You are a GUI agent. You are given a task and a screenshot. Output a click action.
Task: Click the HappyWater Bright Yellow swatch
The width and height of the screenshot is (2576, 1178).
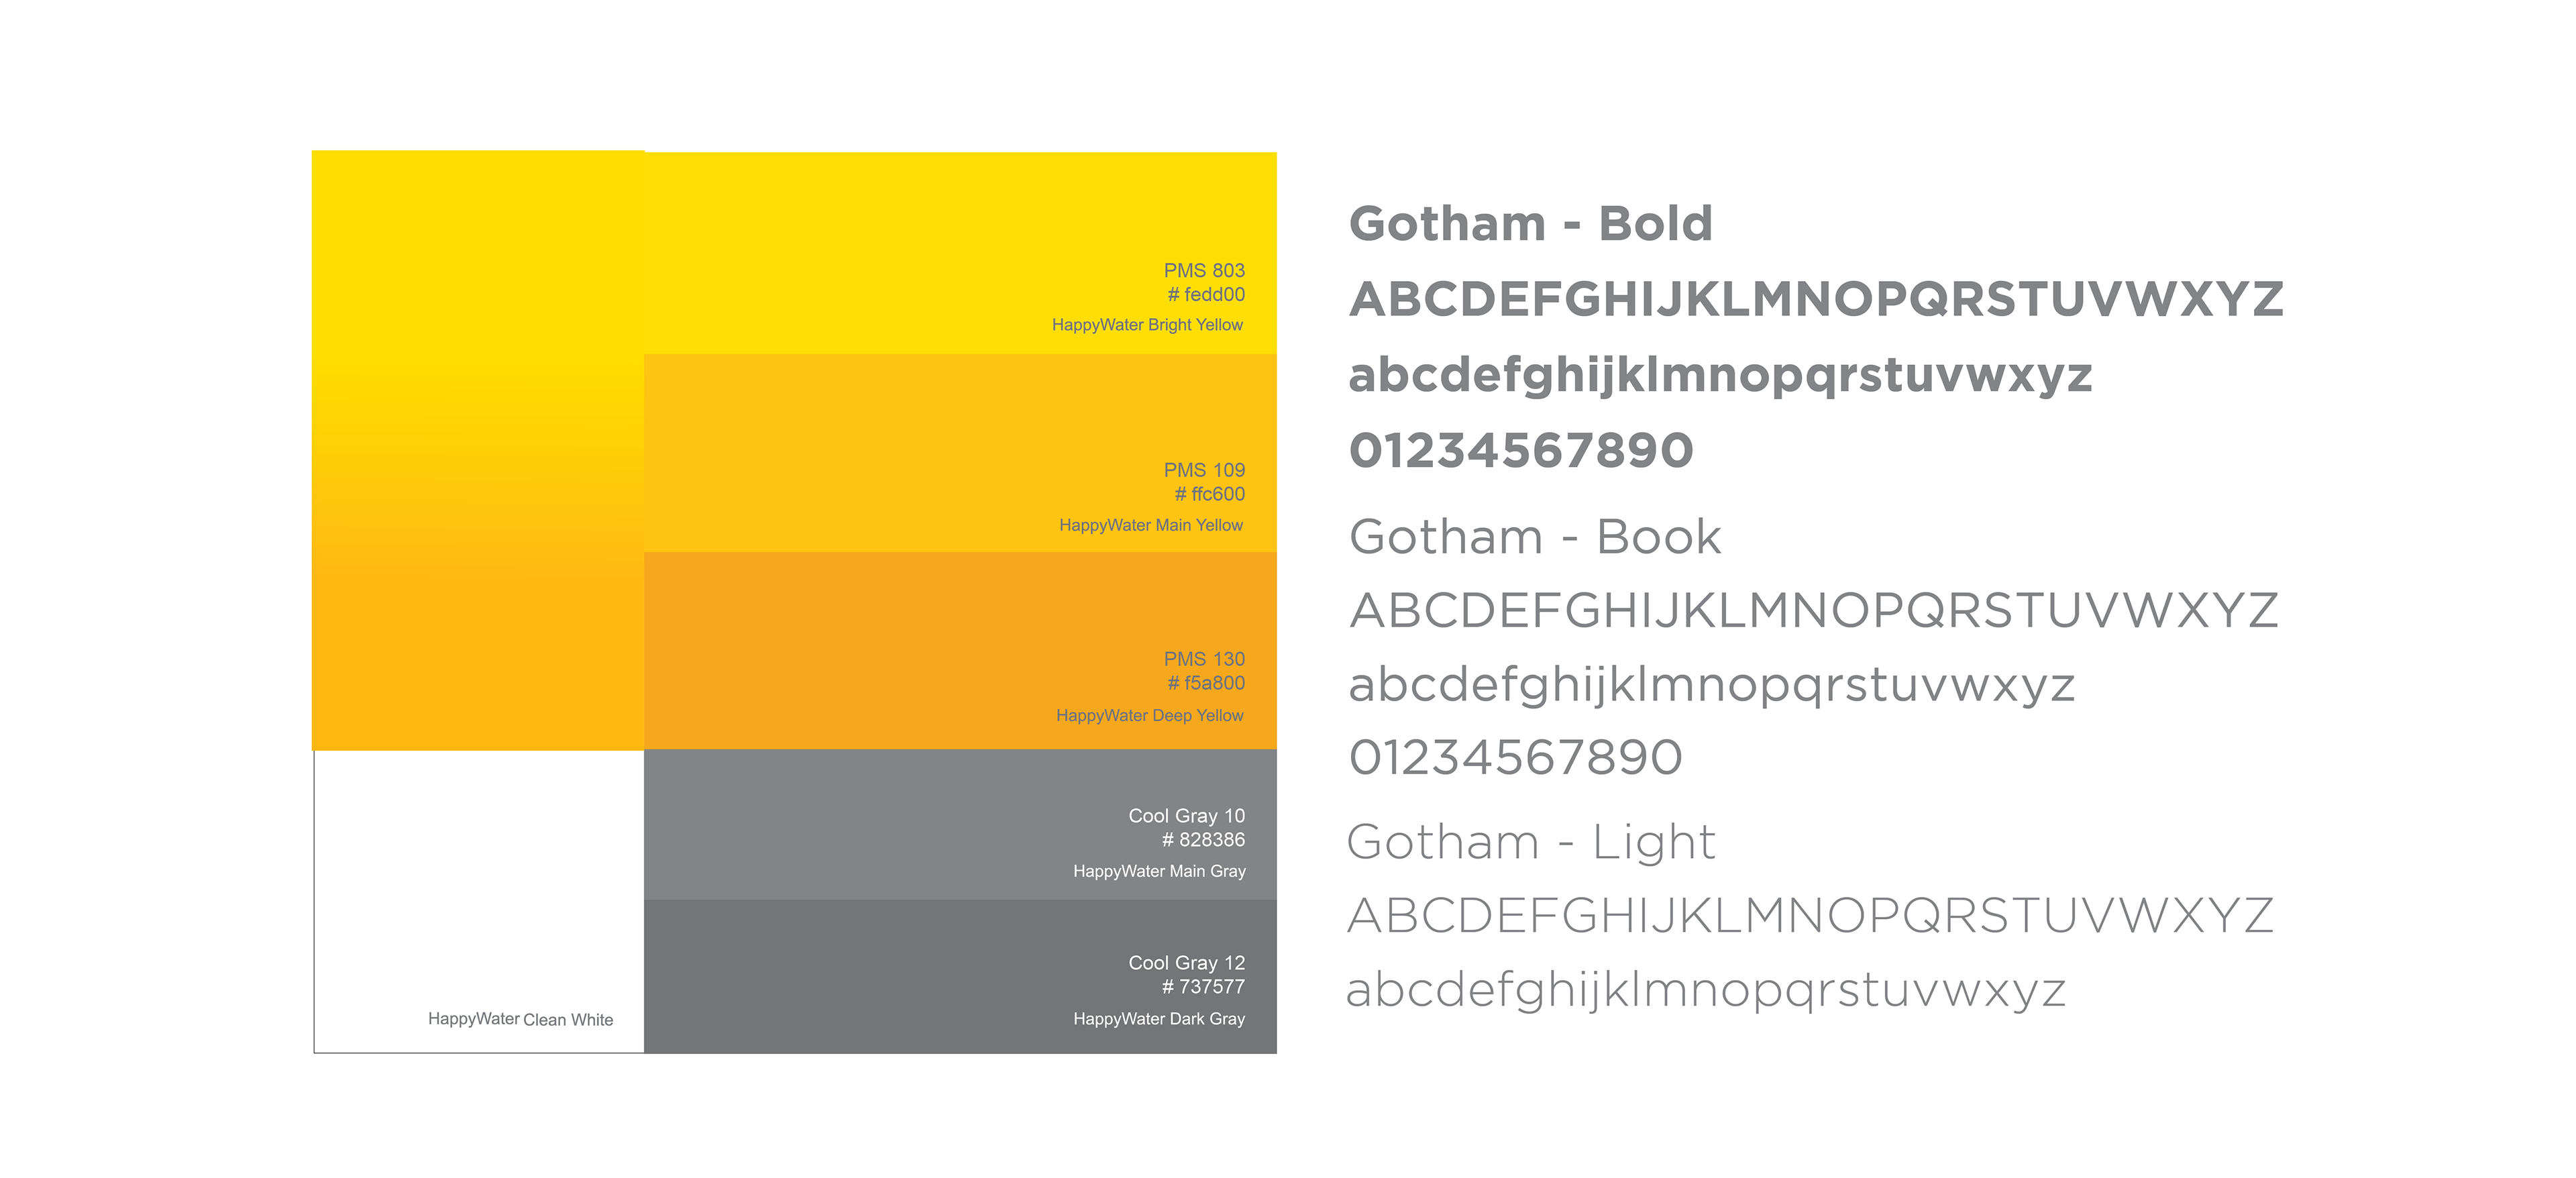[960, 253]
